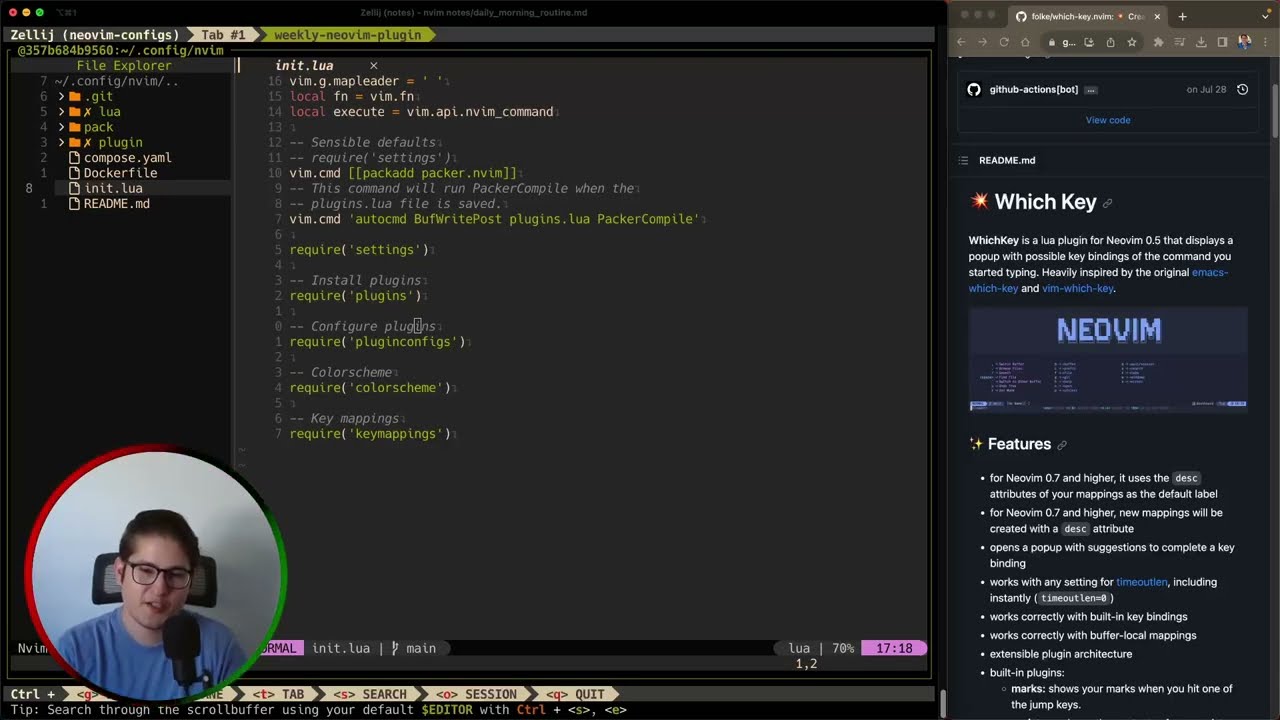Toggle the browser side panel icon

coord(1222,42)
